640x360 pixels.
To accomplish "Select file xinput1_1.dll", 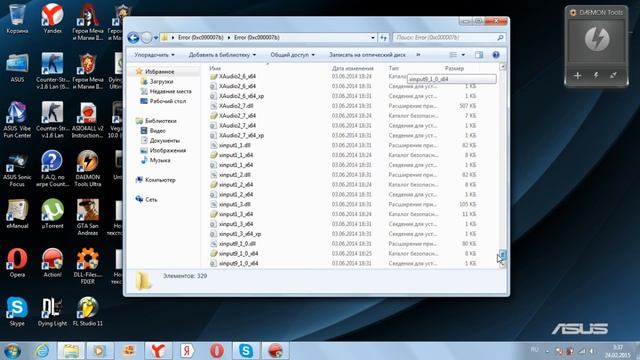I will pos(235,145).
